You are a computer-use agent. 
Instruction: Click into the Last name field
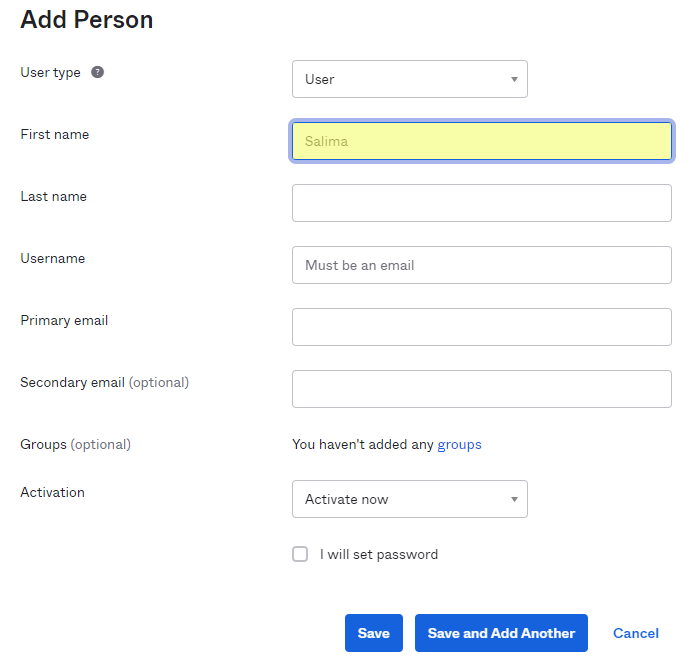tap(481, 203)
